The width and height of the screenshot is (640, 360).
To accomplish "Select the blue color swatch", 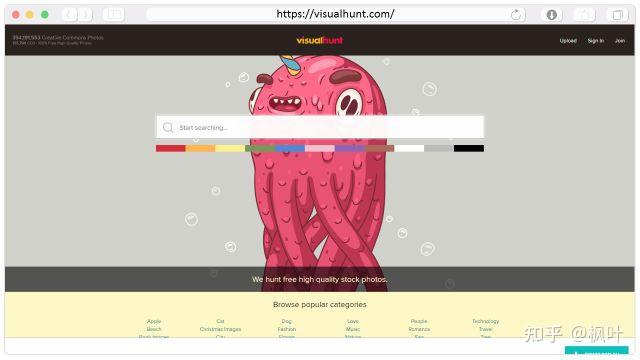I will (x=290, y=148).
